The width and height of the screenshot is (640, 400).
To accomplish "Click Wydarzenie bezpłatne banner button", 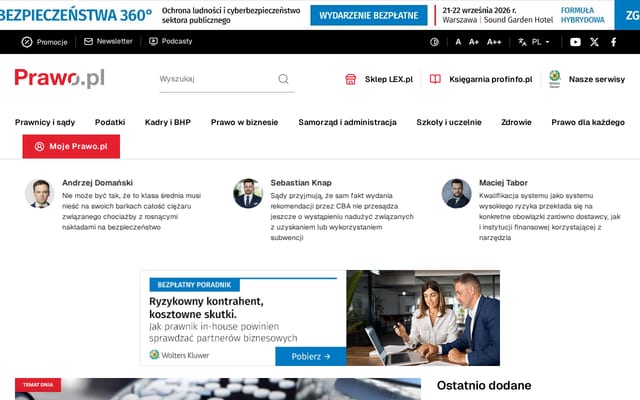I will click(x=369, y=16).
